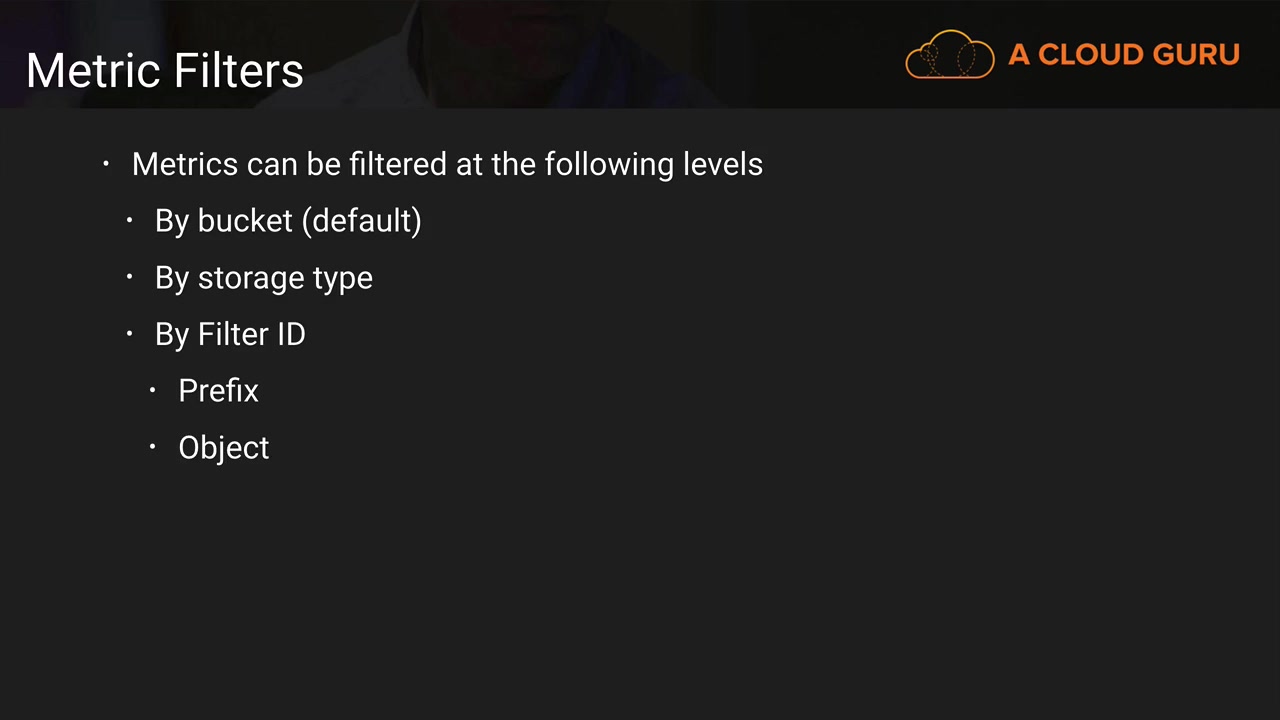Image resolution: width=1280 pixels, height=720 pixels.
Task: Click the bullet dot before "By storage type"
Action: 130,277
